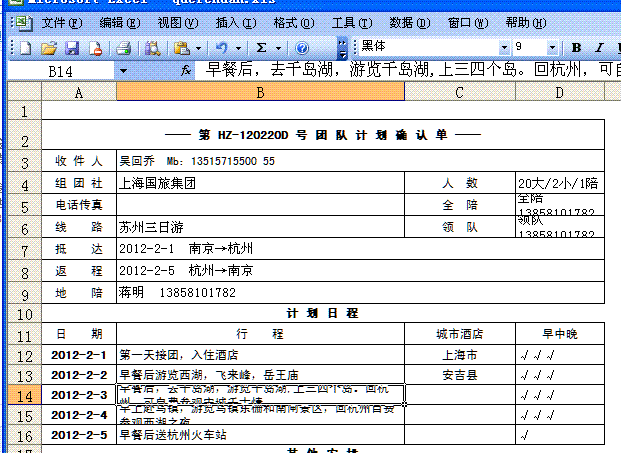Select cell 上海国旅集团

(x=260, y=183)
